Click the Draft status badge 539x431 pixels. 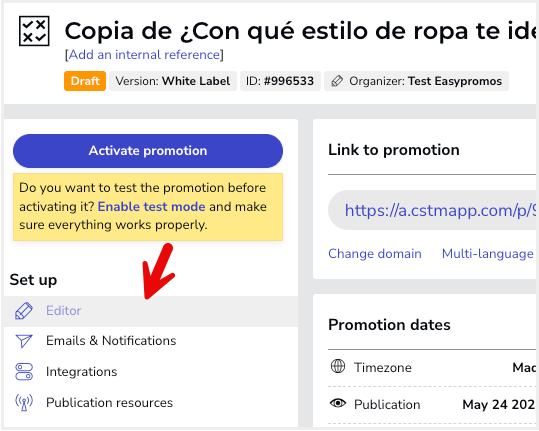point(85,81)
